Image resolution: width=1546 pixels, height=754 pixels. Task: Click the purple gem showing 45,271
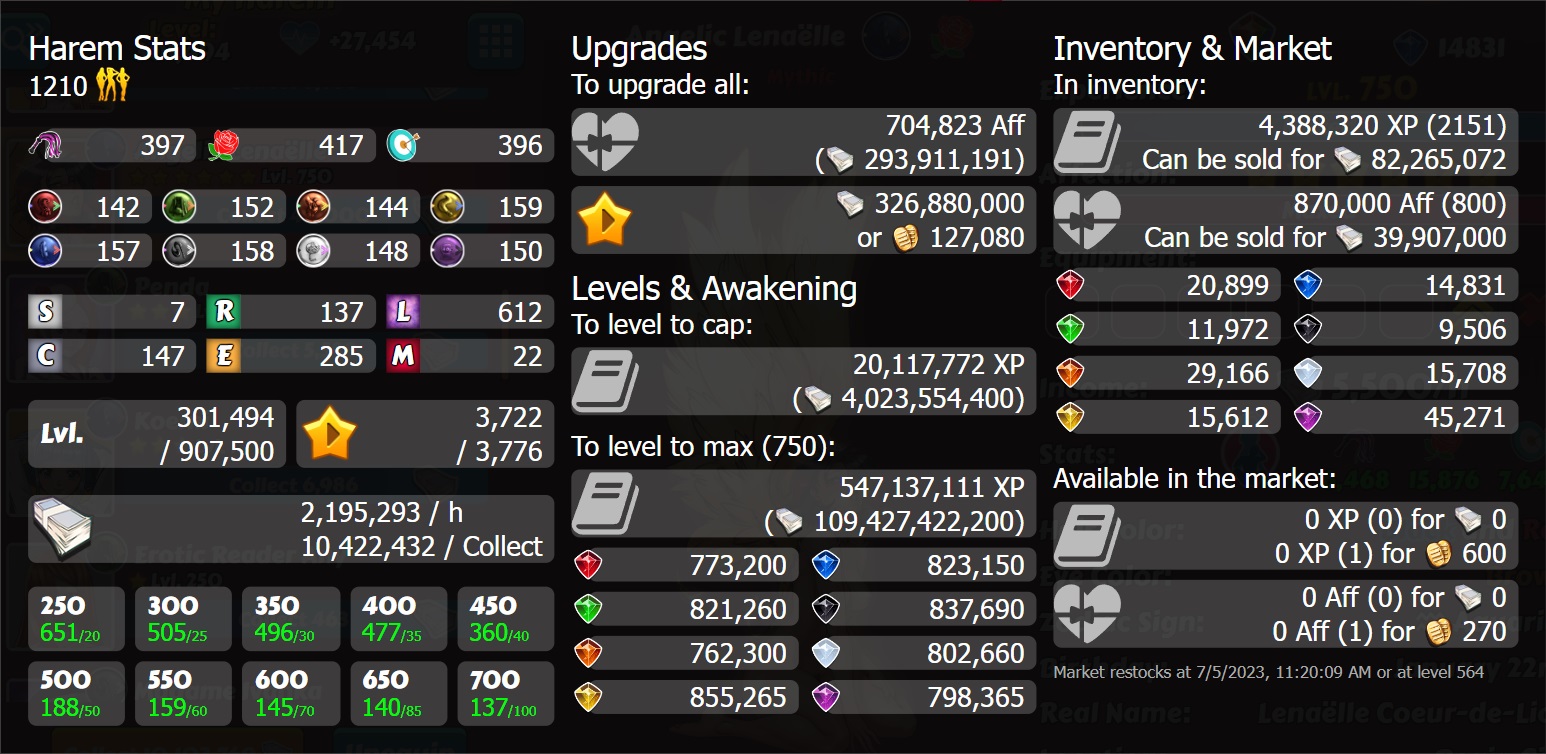pyautogui.click(x=1308, y=417)
